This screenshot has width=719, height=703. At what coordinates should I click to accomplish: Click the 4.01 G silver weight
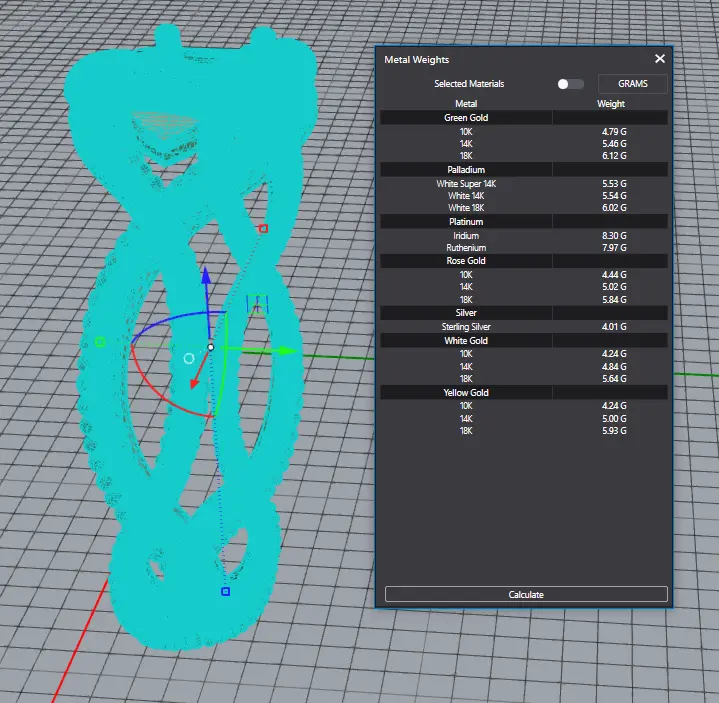click(614, 327)
